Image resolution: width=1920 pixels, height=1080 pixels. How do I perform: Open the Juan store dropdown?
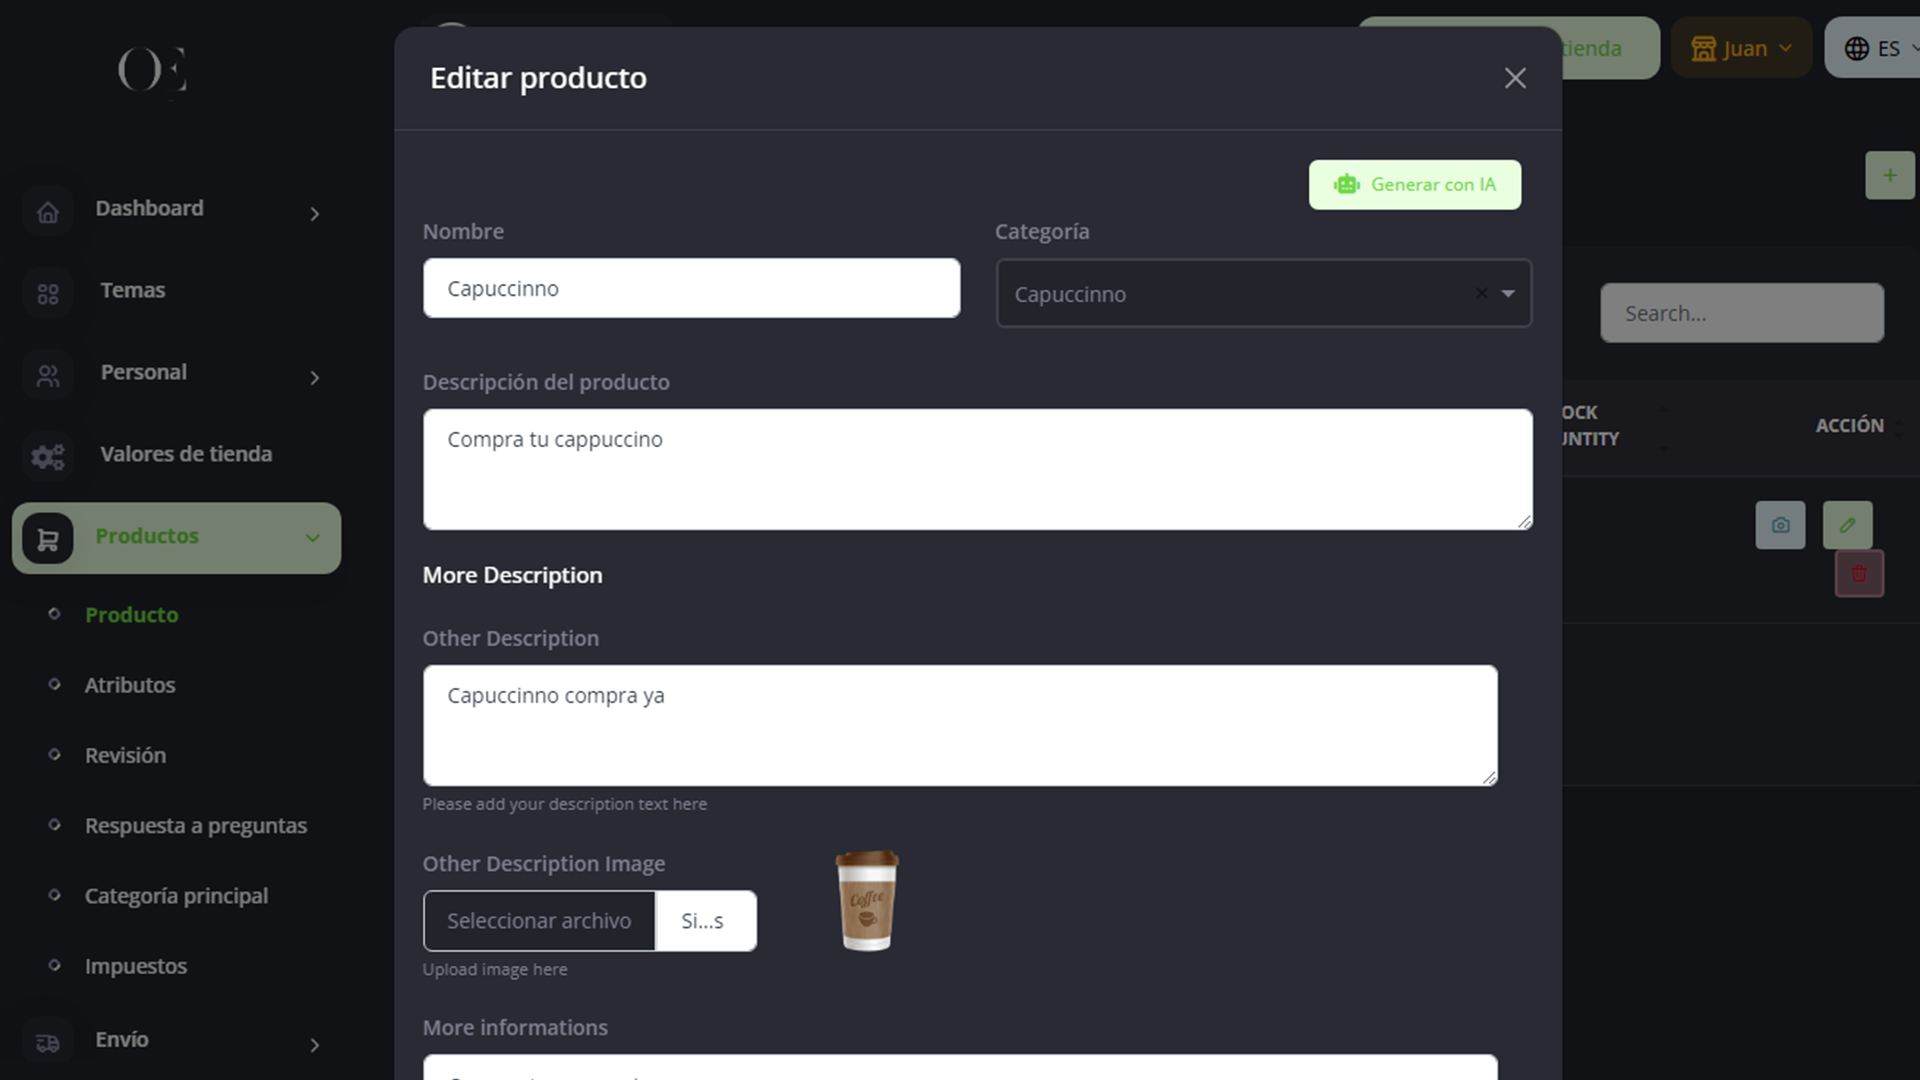point(1741,48)
